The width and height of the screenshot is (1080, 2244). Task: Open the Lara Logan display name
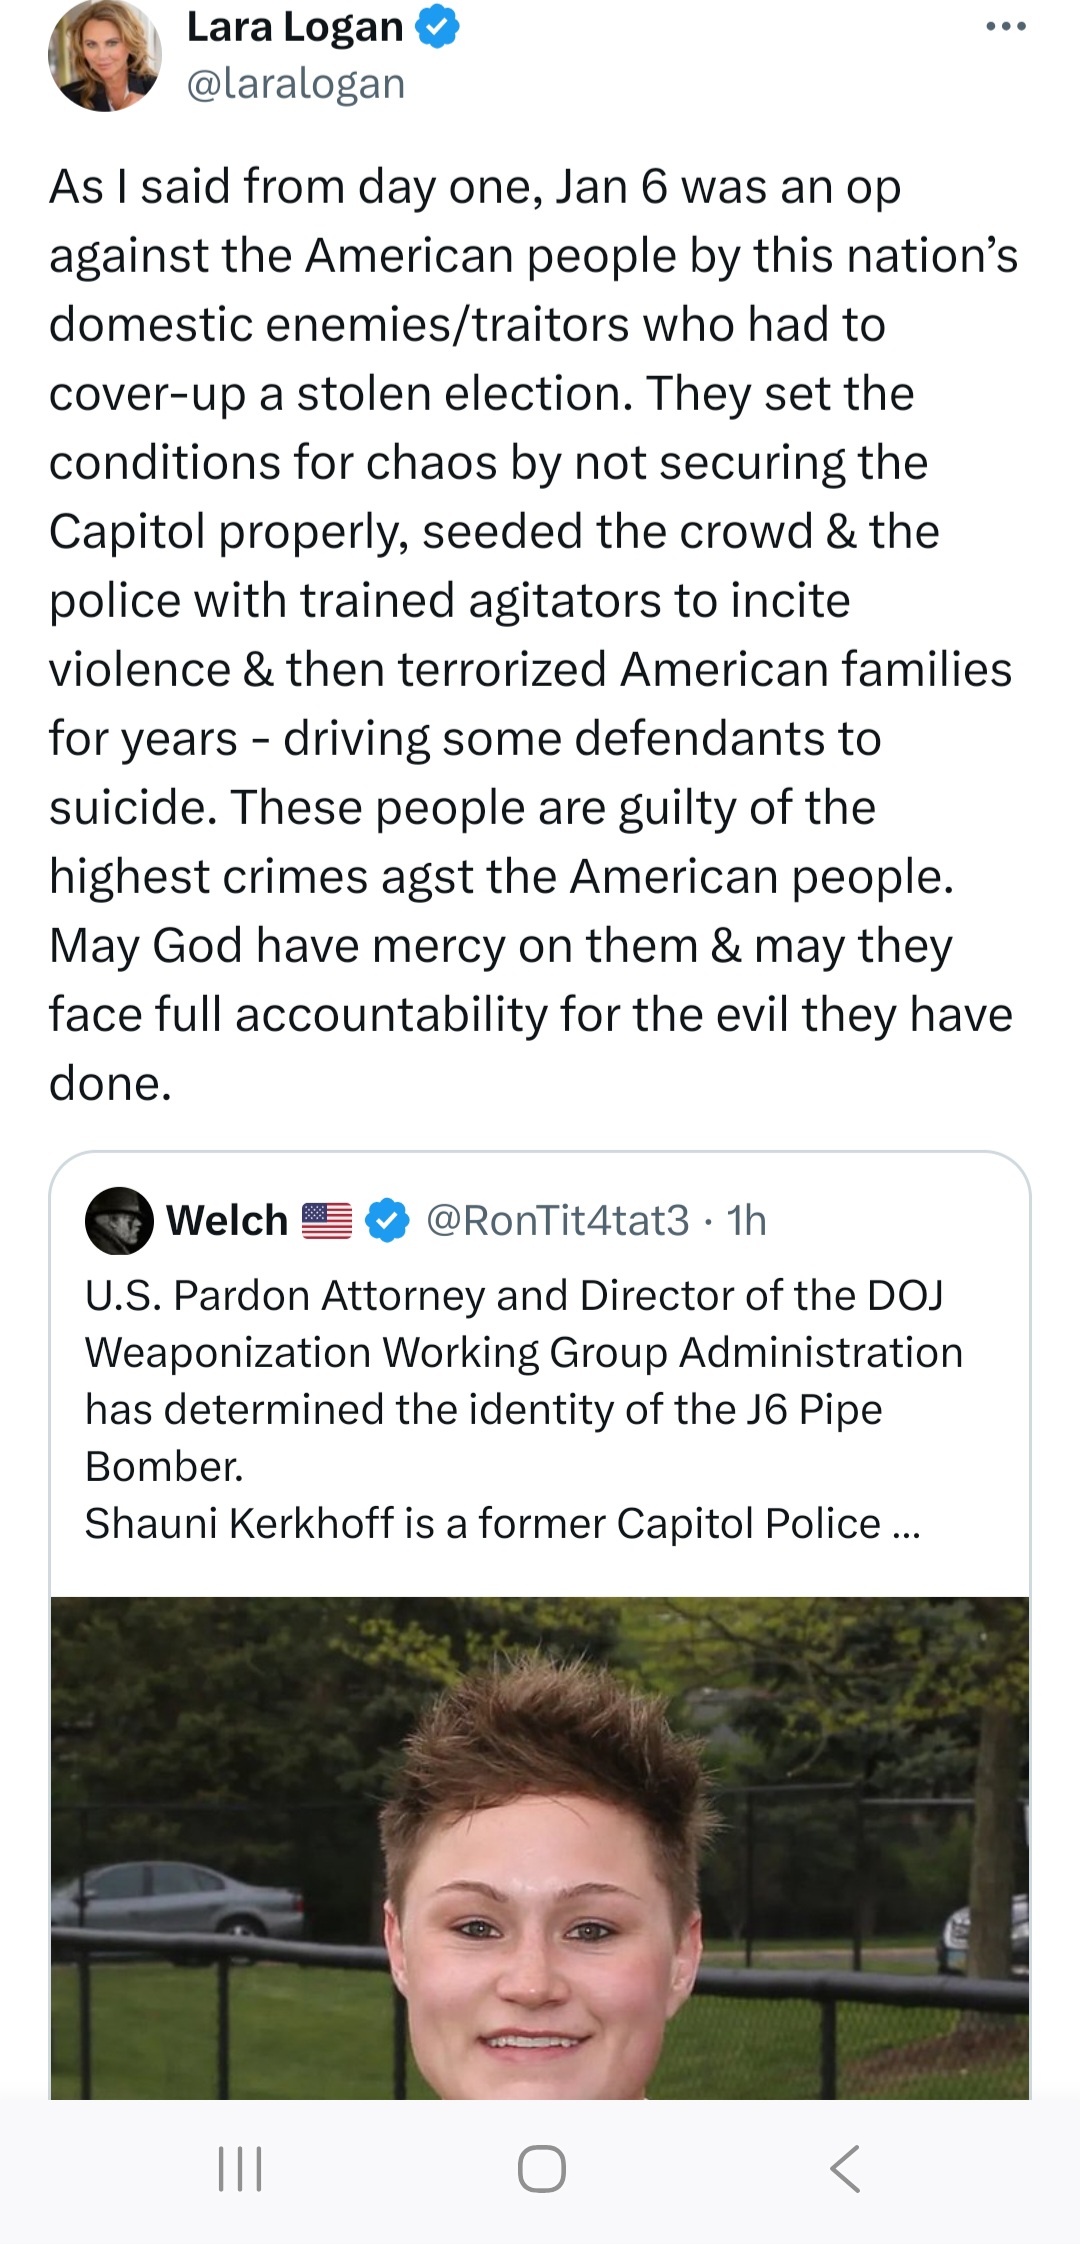point(294,27)
